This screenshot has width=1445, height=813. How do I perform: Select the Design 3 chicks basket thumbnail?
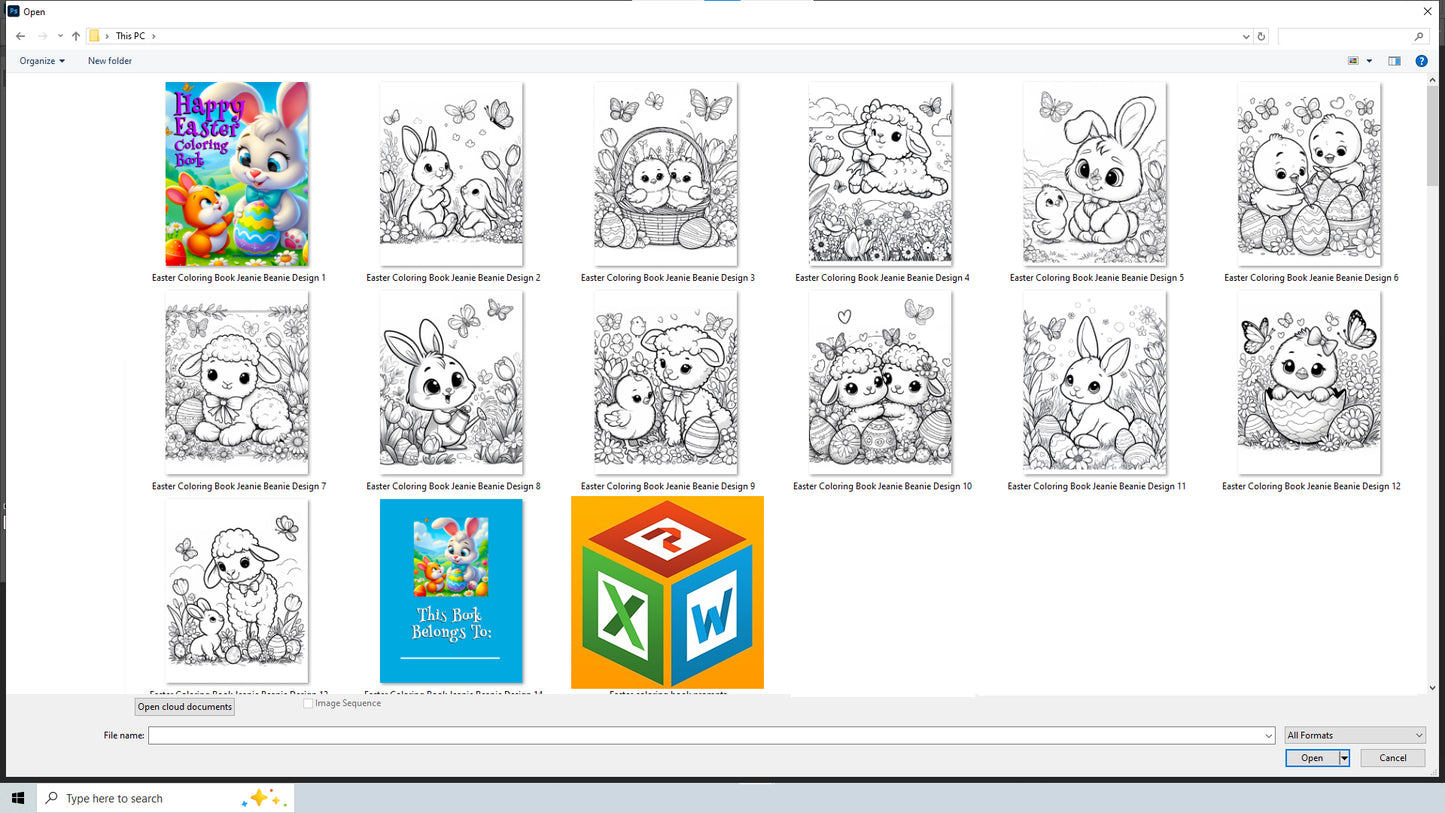point(666,173)
